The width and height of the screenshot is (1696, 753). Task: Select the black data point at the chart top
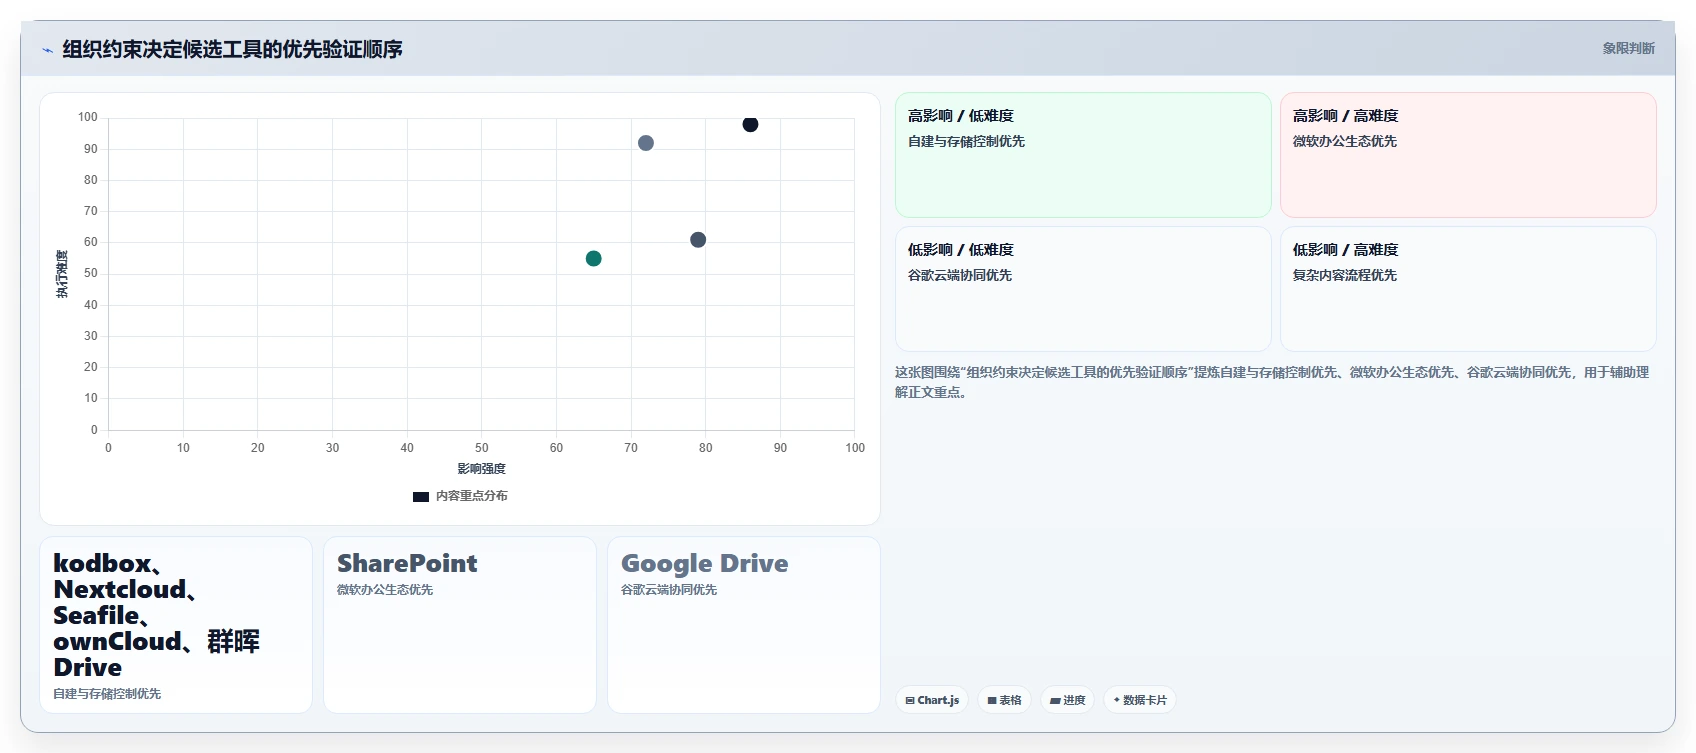tap(750, 124)
